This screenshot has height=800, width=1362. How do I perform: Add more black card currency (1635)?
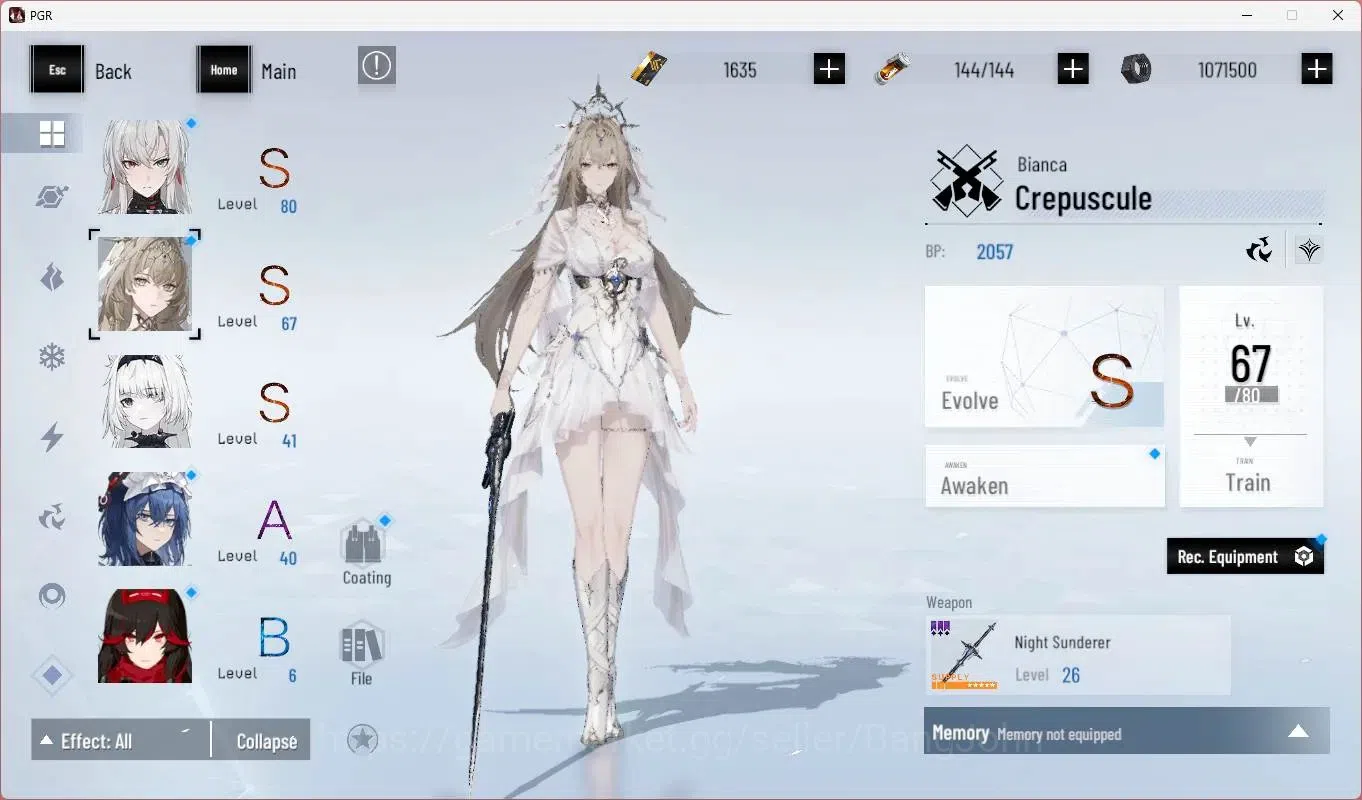[x=829, y=69]
